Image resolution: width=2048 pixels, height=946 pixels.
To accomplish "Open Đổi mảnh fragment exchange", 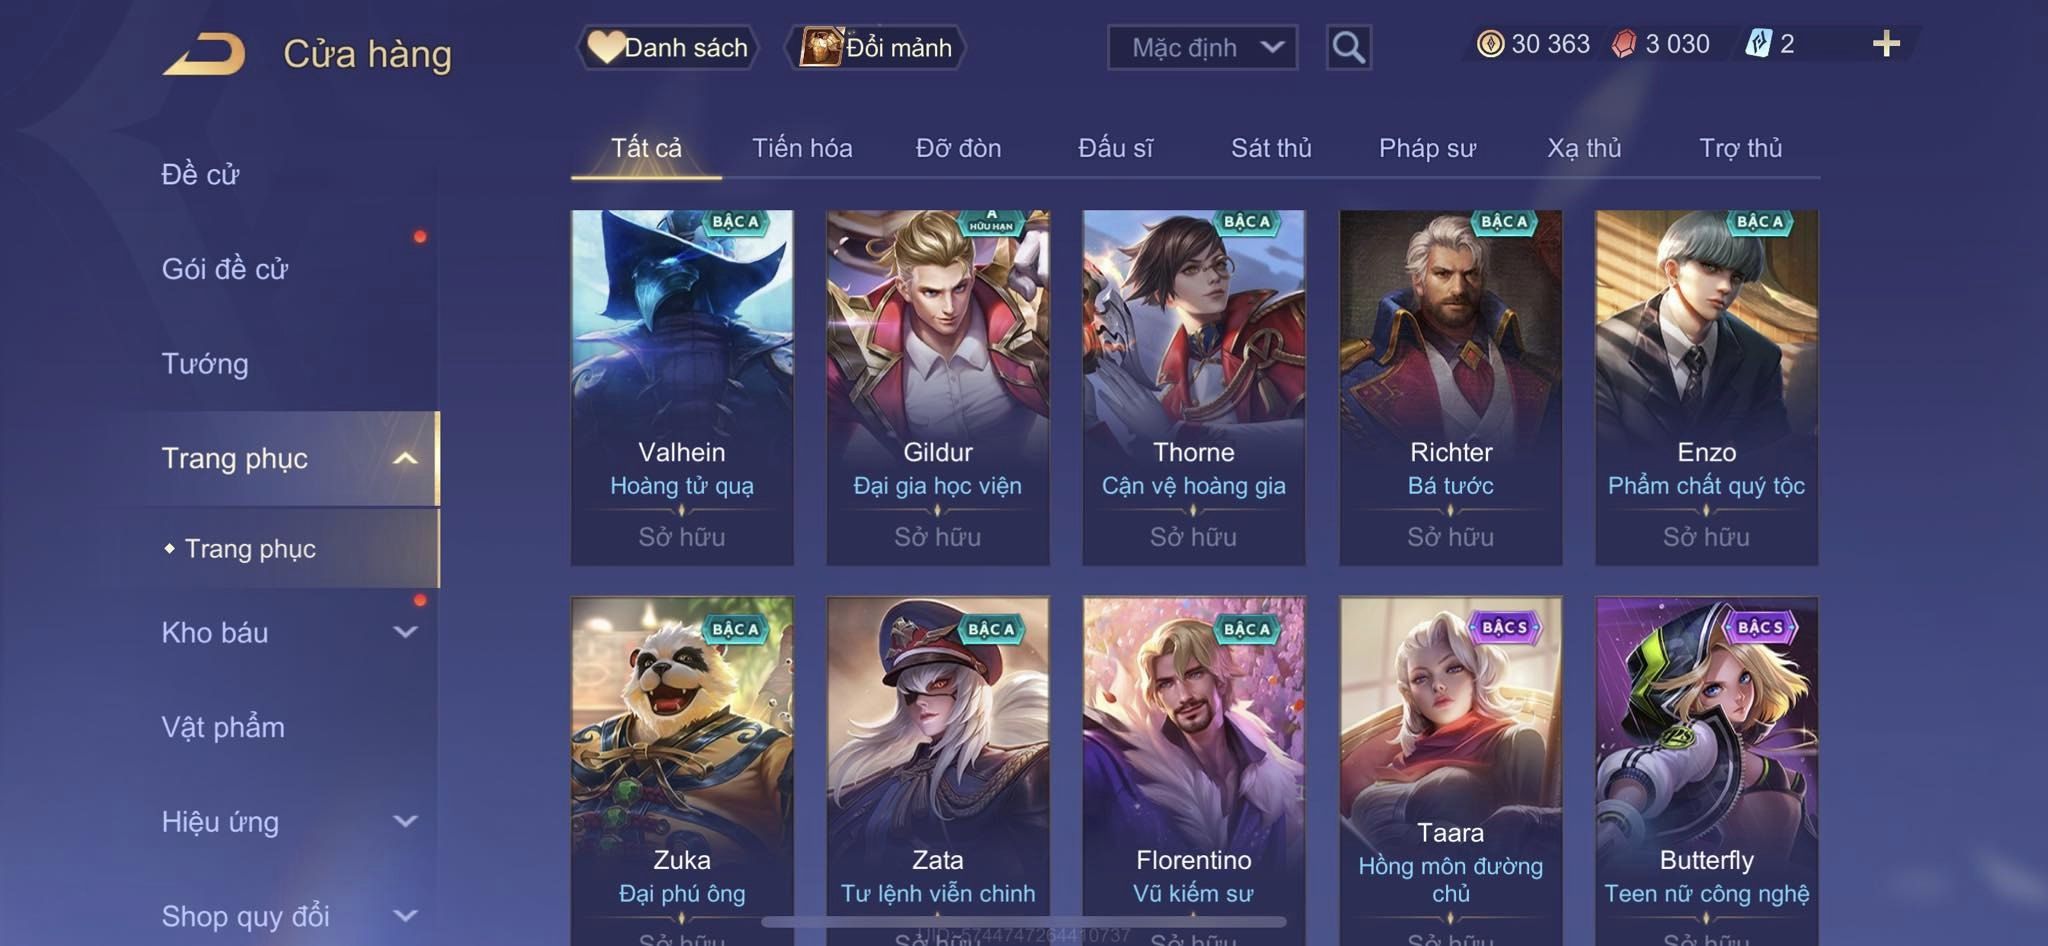I will pyautogui.click(x=875, y=47).
